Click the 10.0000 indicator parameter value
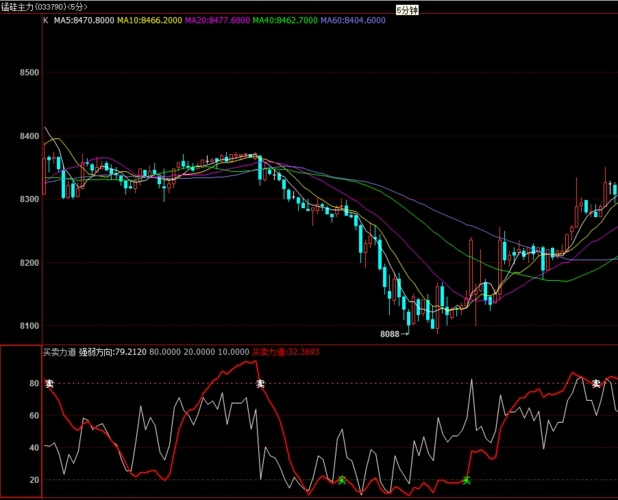The height and width of the screenshot is (500, 618). click(x=233, y=352)
